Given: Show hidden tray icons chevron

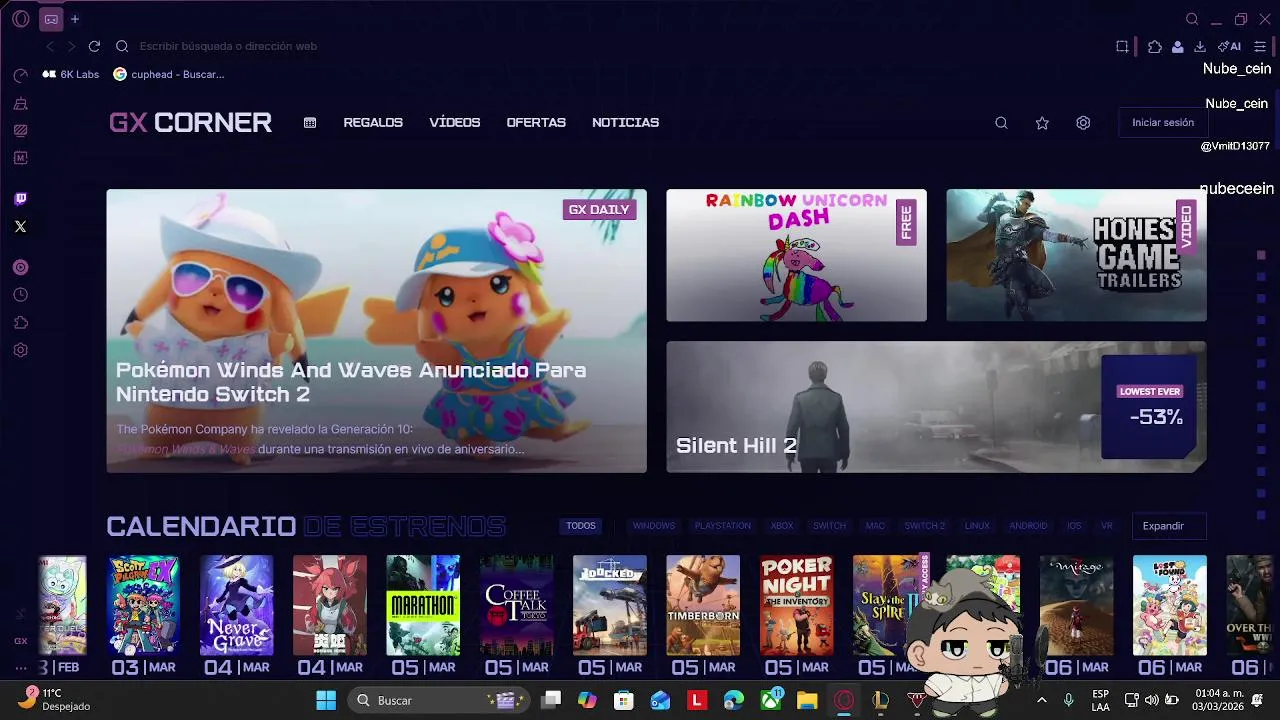Looking at the screenshot, I should click(1042, 700).
